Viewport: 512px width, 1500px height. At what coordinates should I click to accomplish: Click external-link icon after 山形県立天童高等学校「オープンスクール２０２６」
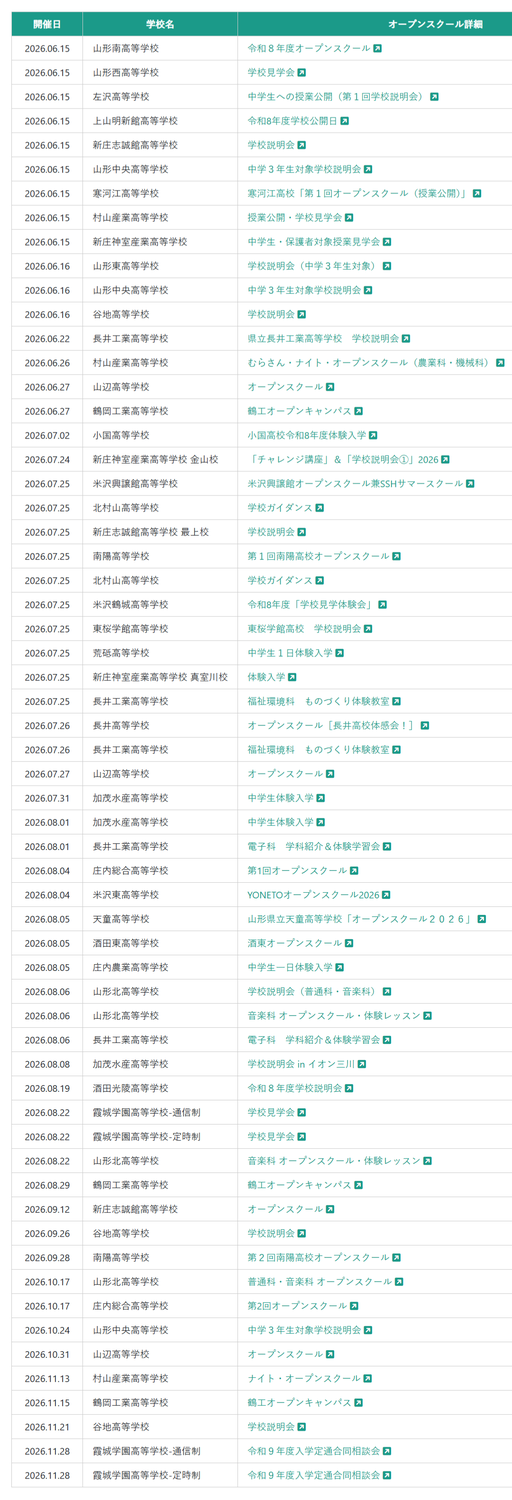pyautogui.click(x=482, y=919)
